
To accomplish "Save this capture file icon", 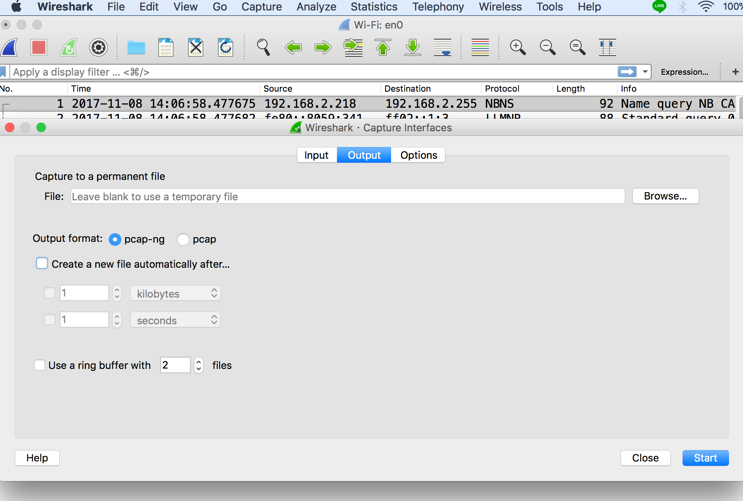I will pyautogui.click(x=166, y=47).
